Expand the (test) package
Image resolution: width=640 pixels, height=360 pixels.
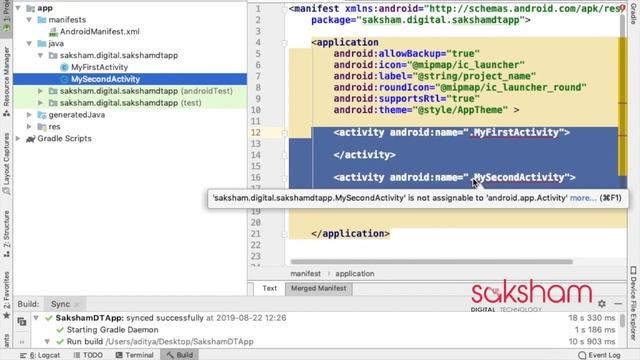[41, 103]
